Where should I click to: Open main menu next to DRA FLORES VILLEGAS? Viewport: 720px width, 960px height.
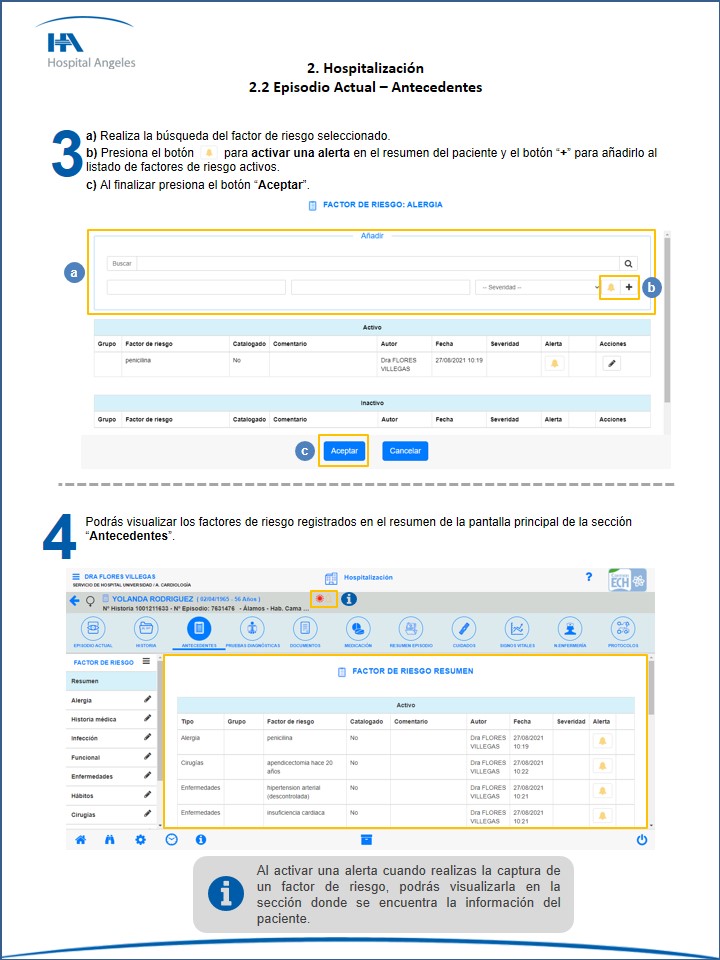tap(76, 577)
